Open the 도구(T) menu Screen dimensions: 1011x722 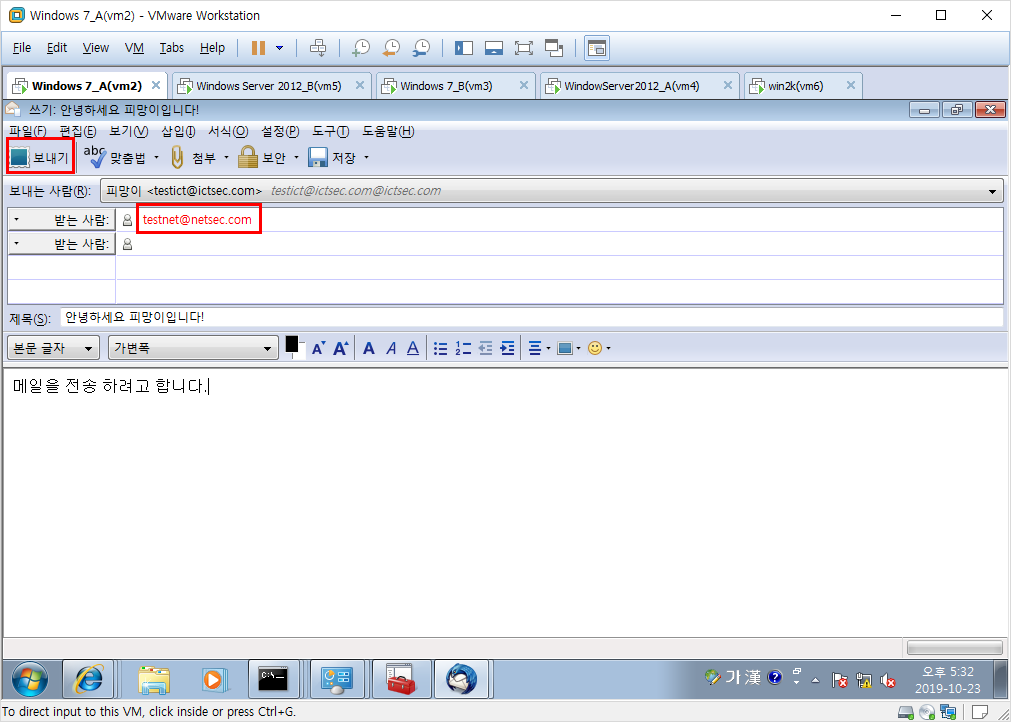(x=330, y=132)
